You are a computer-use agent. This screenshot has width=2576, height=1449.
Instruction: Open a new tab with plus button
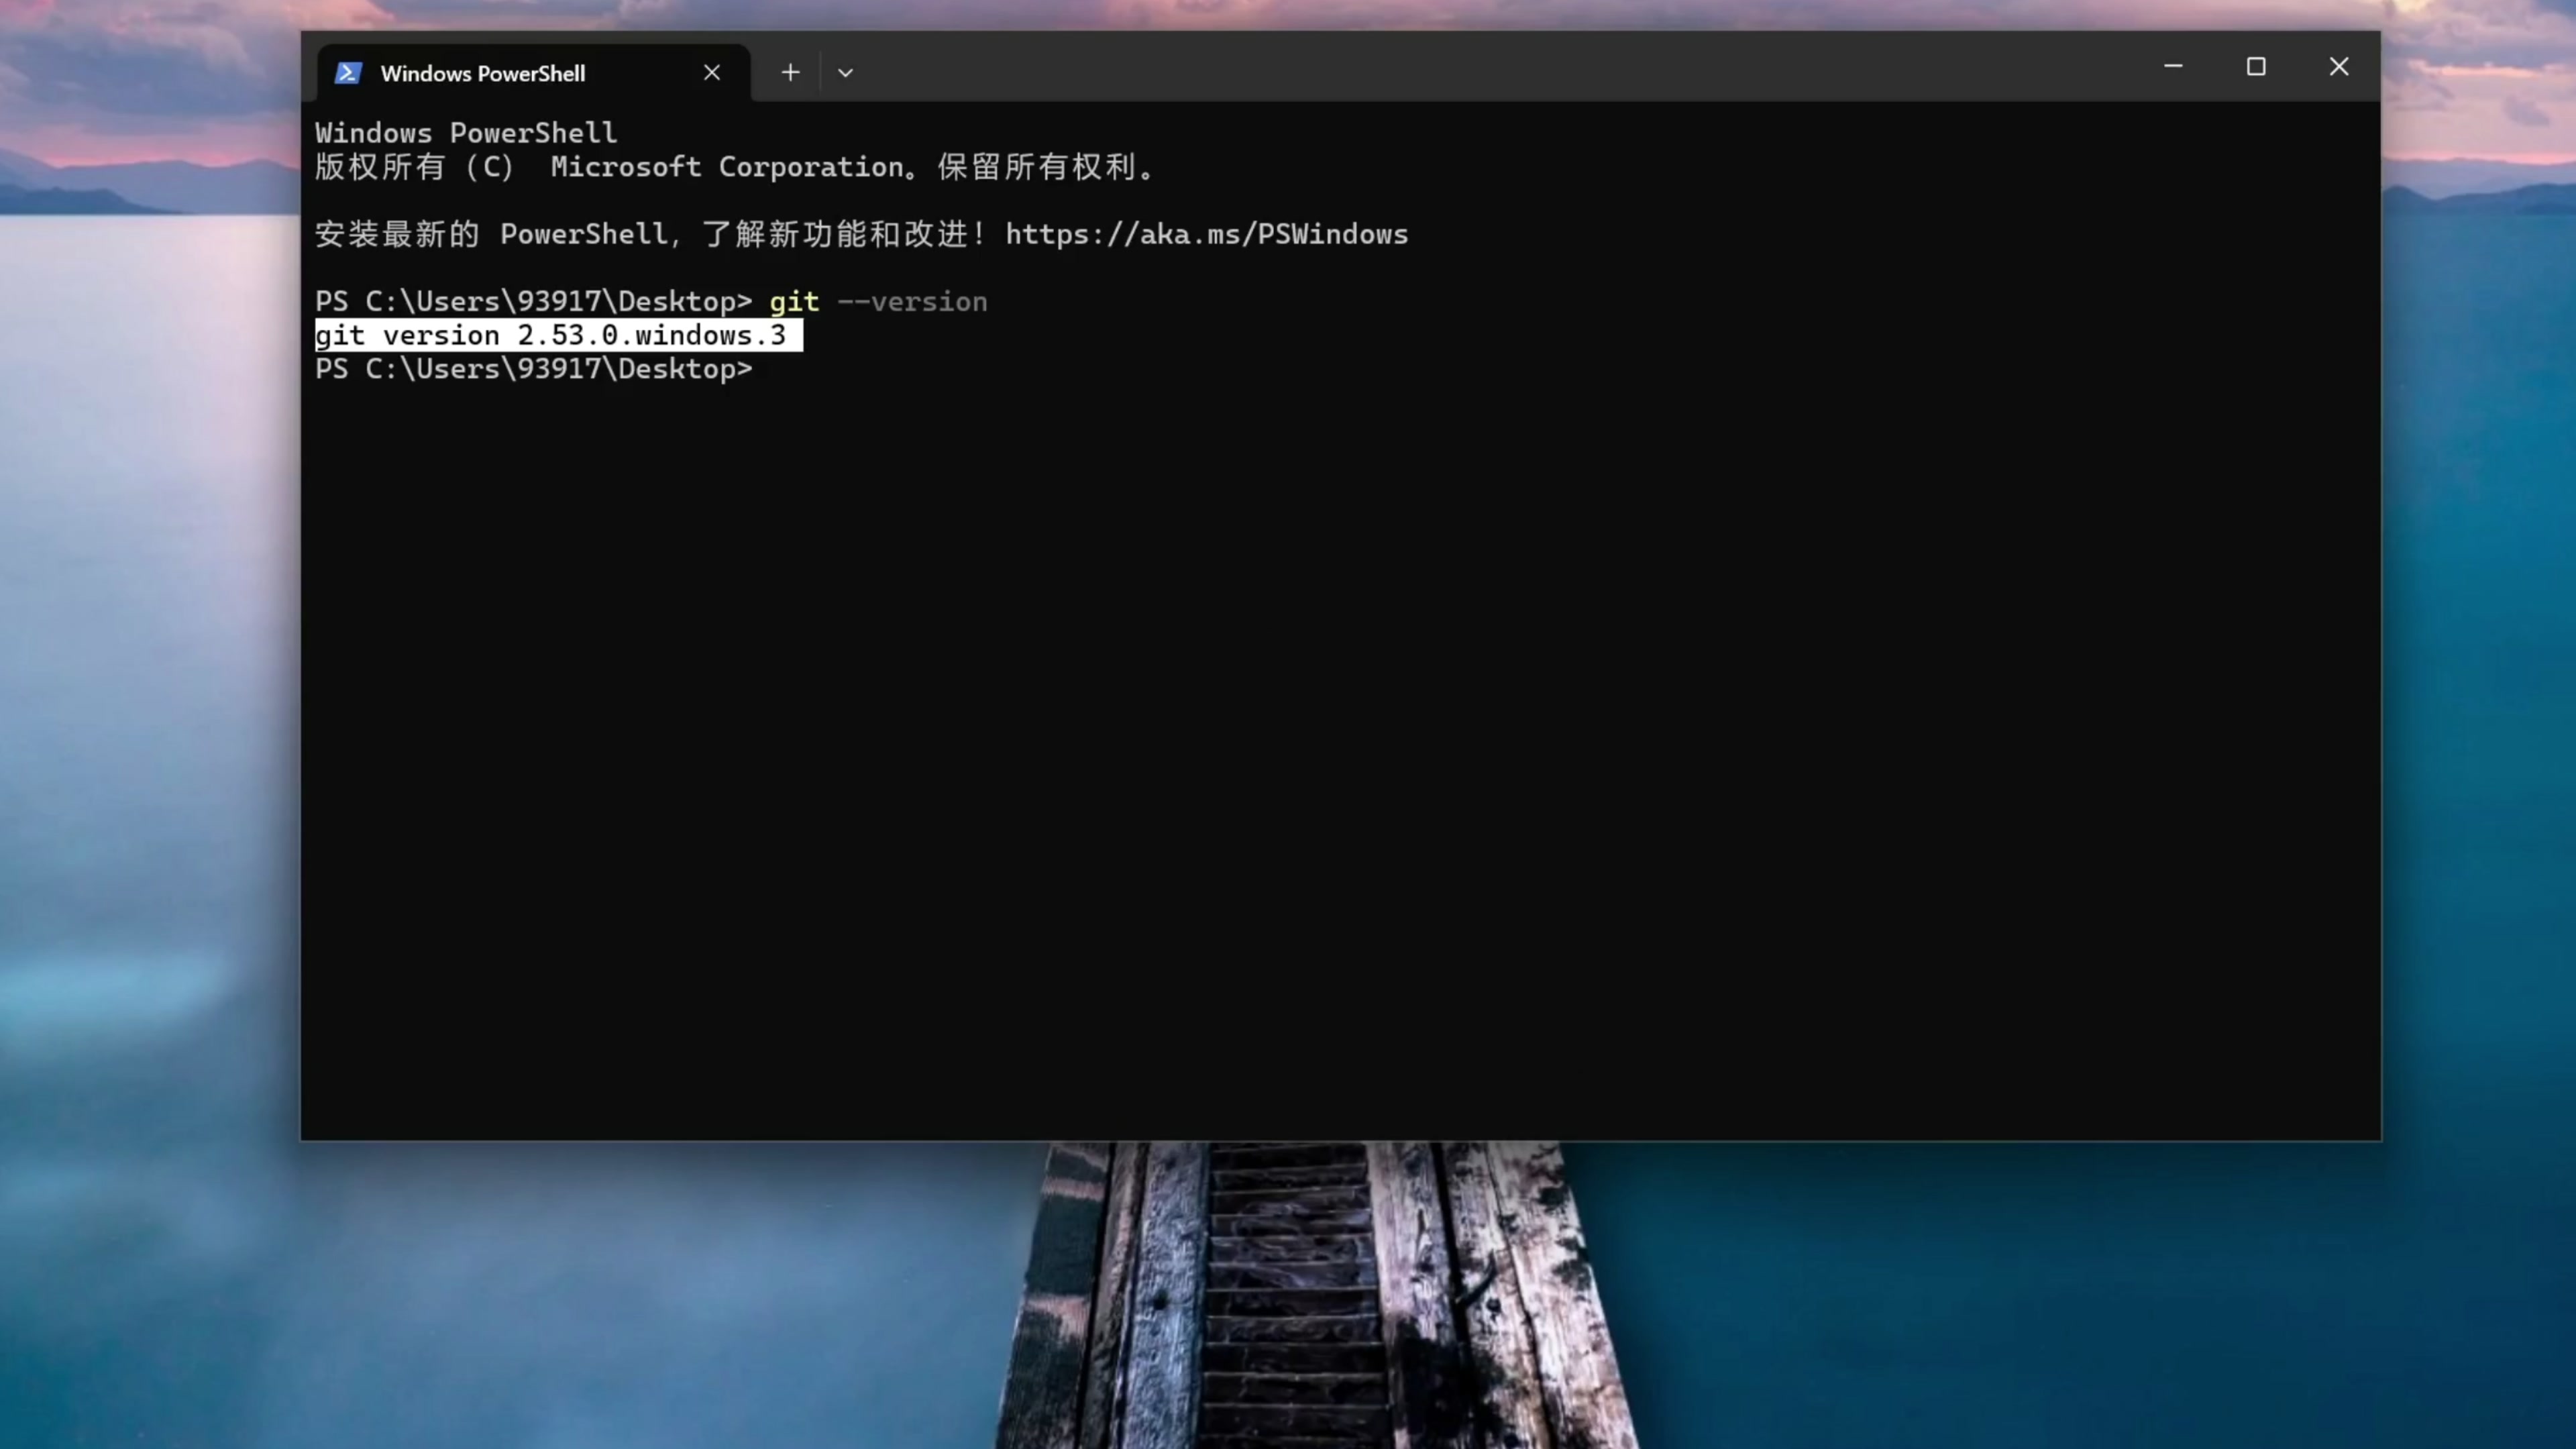pyautogui.click(x=790, y=73)
